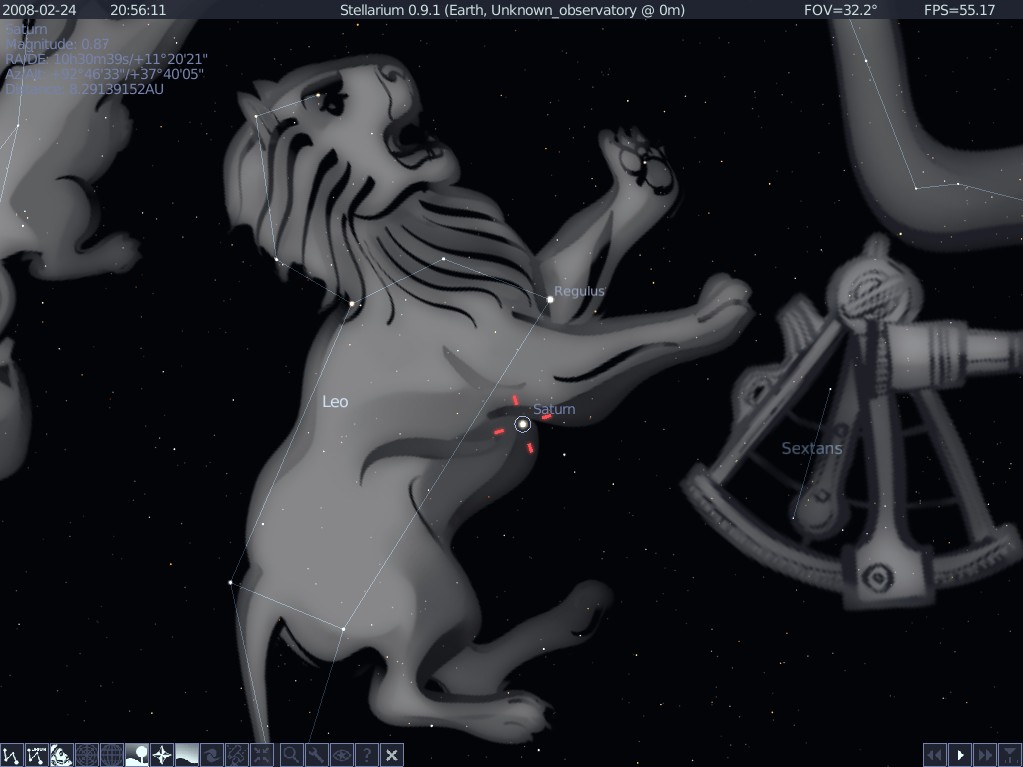Set time to real-time play speed

tap(960, 755)
